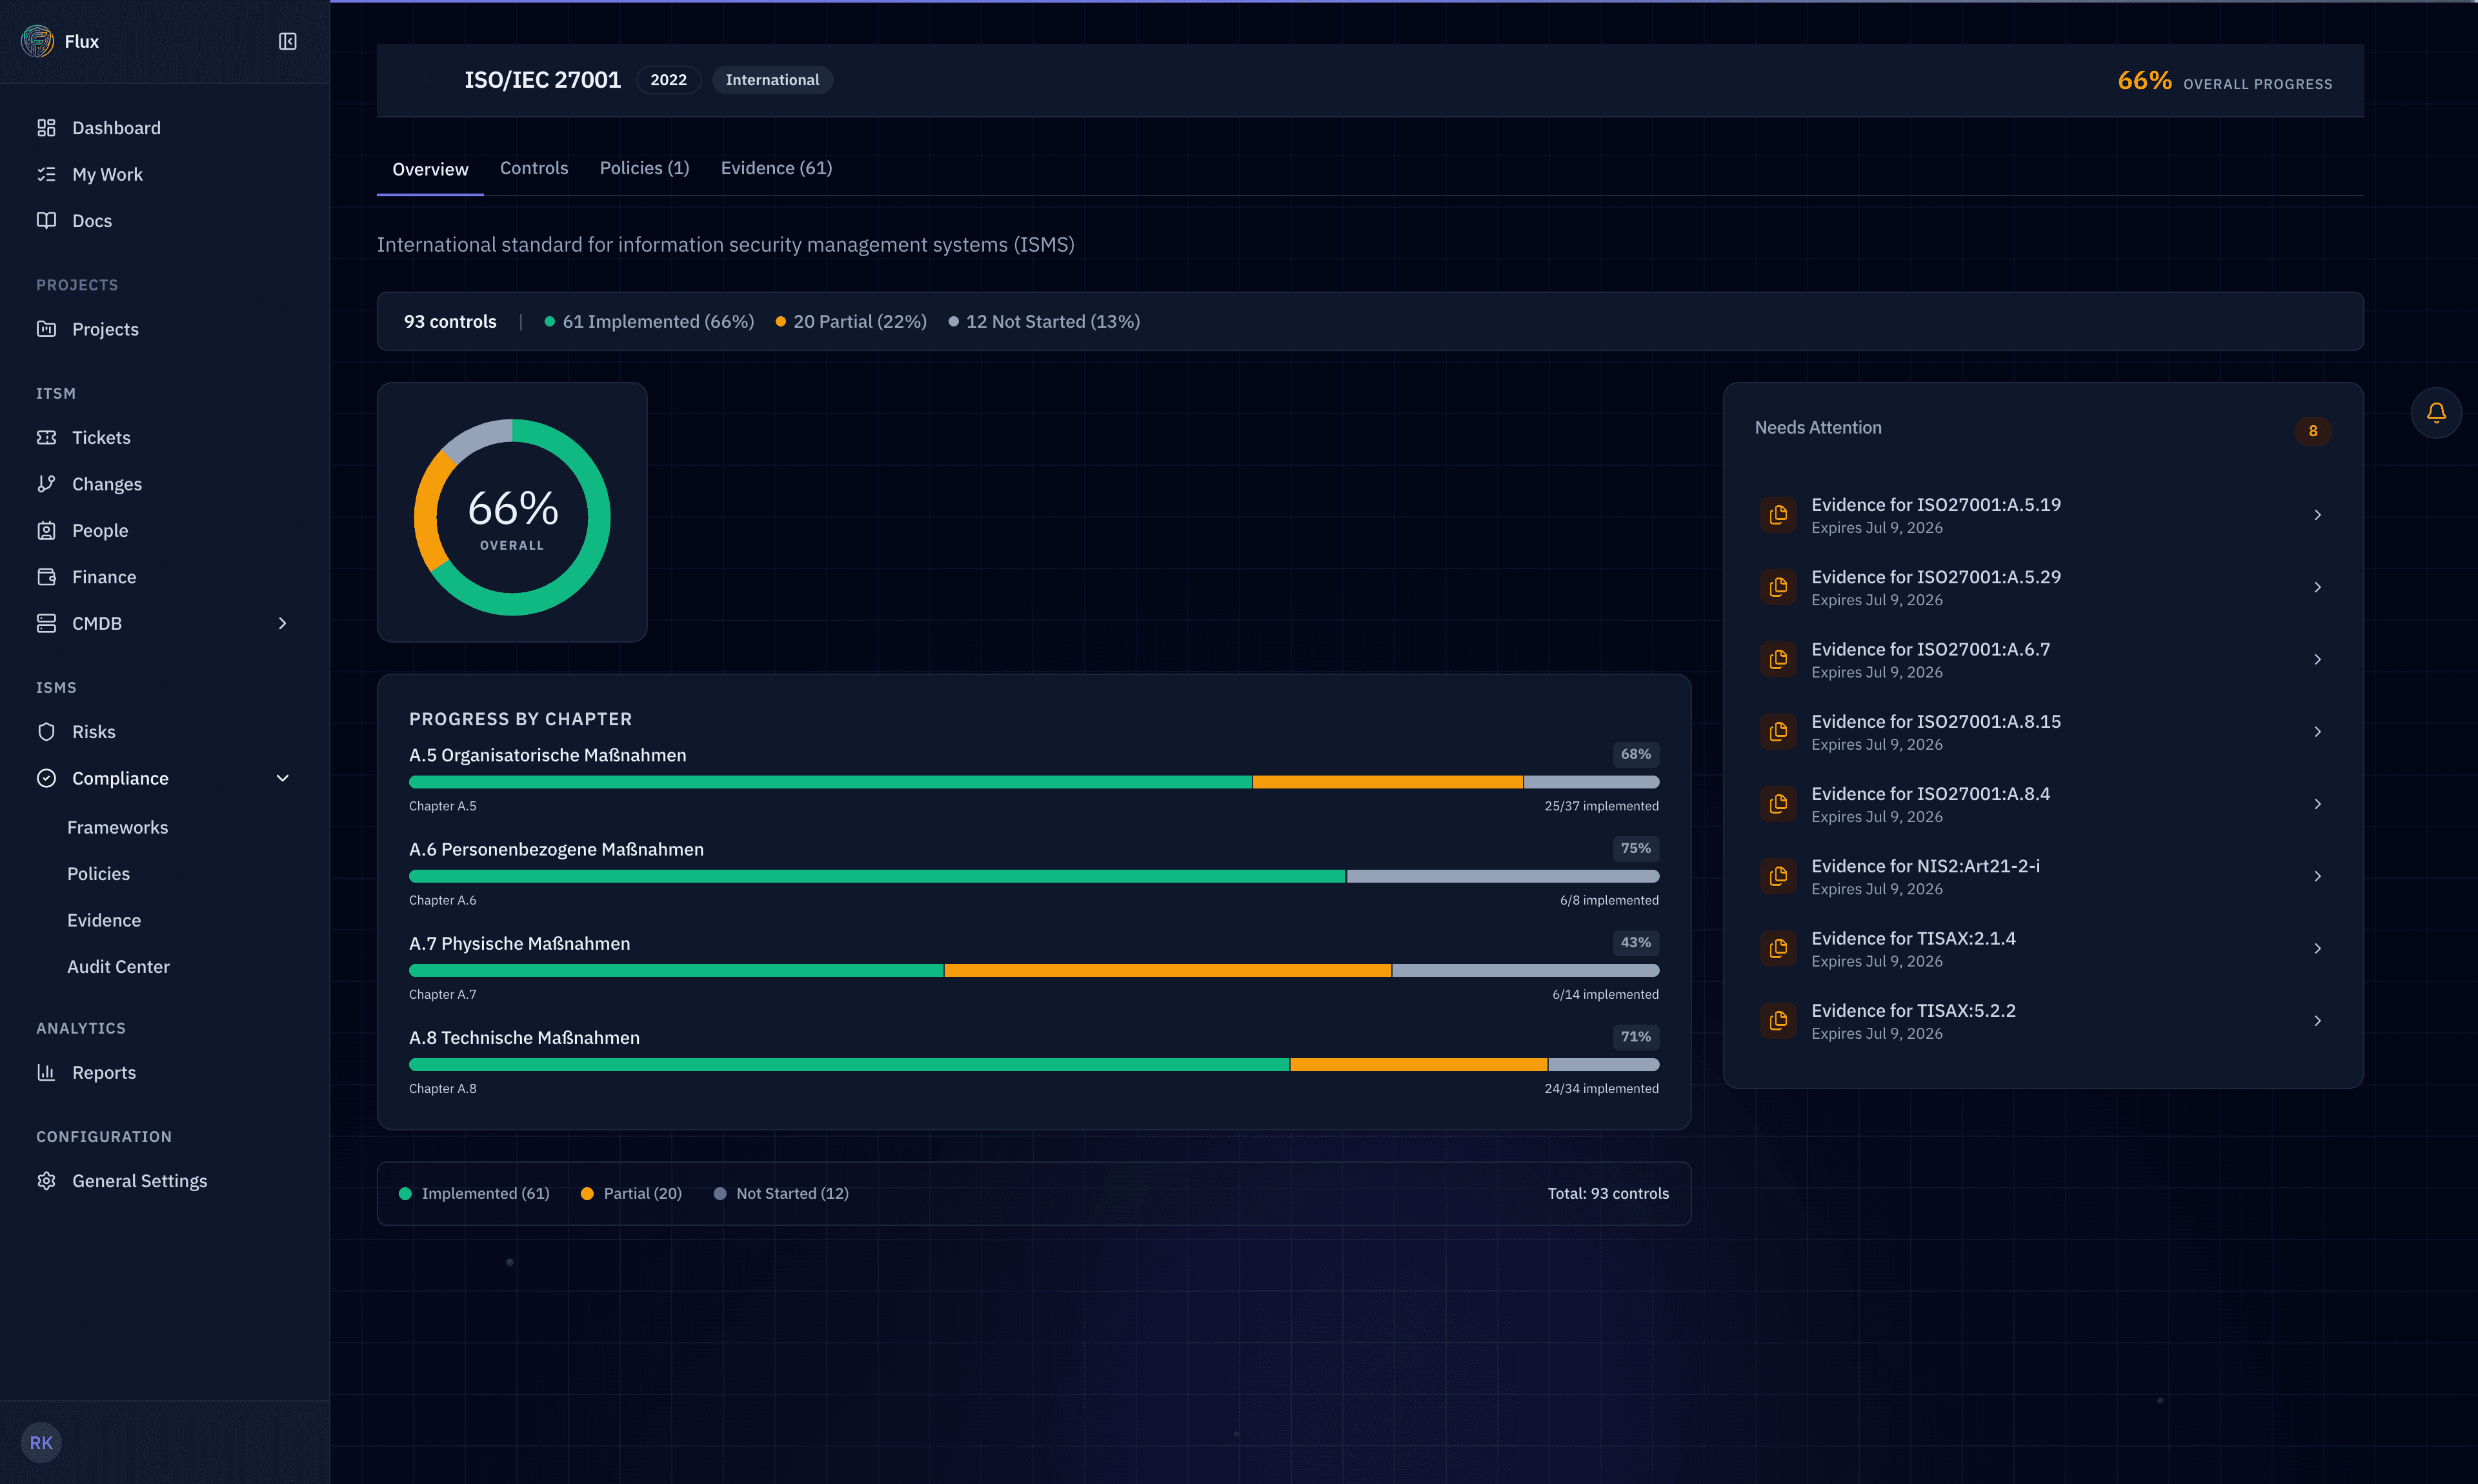This screenshot has width=2478, height=1484.
Task: Click the Compliance checkmark circle icon
Action: pyautogui.click(x=46, y=778)
